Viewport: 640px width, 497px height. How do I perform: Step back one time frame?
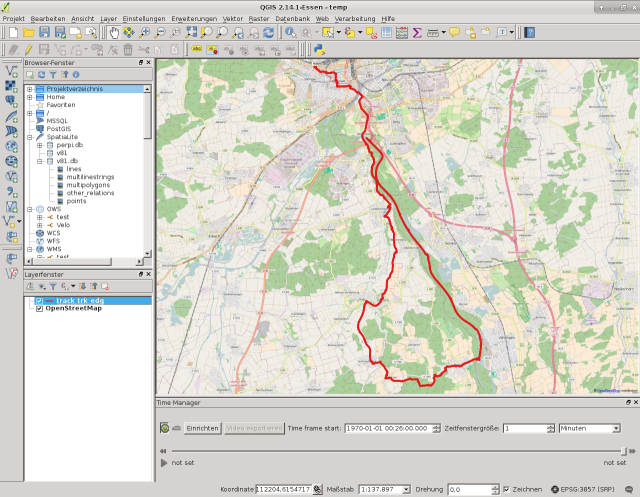pyautogui.click(x=163, y=451)
